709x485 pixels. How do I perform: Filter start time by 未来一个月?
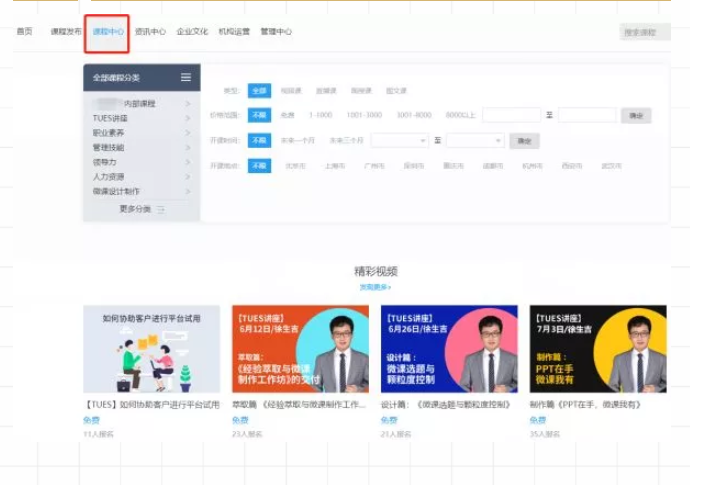click(x=298, y=141)
